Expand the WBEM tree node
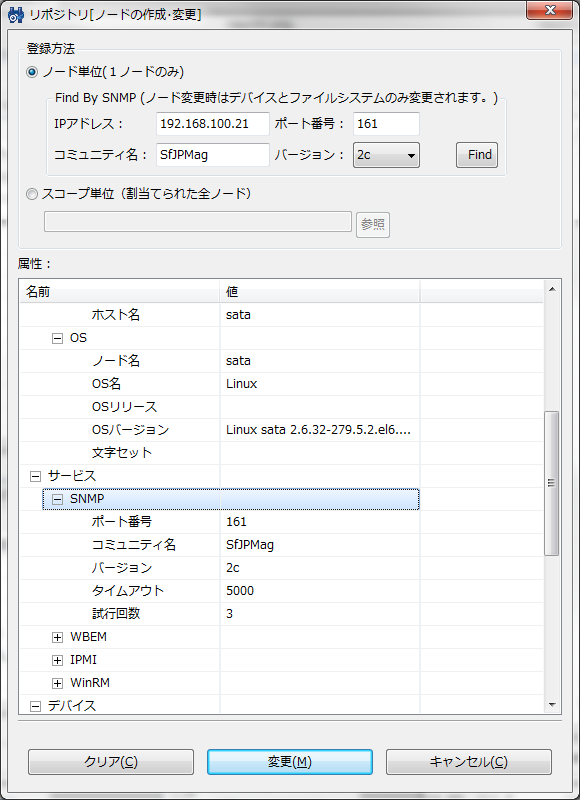This screenshot has height=800, width=580. (x=57, y=637)
